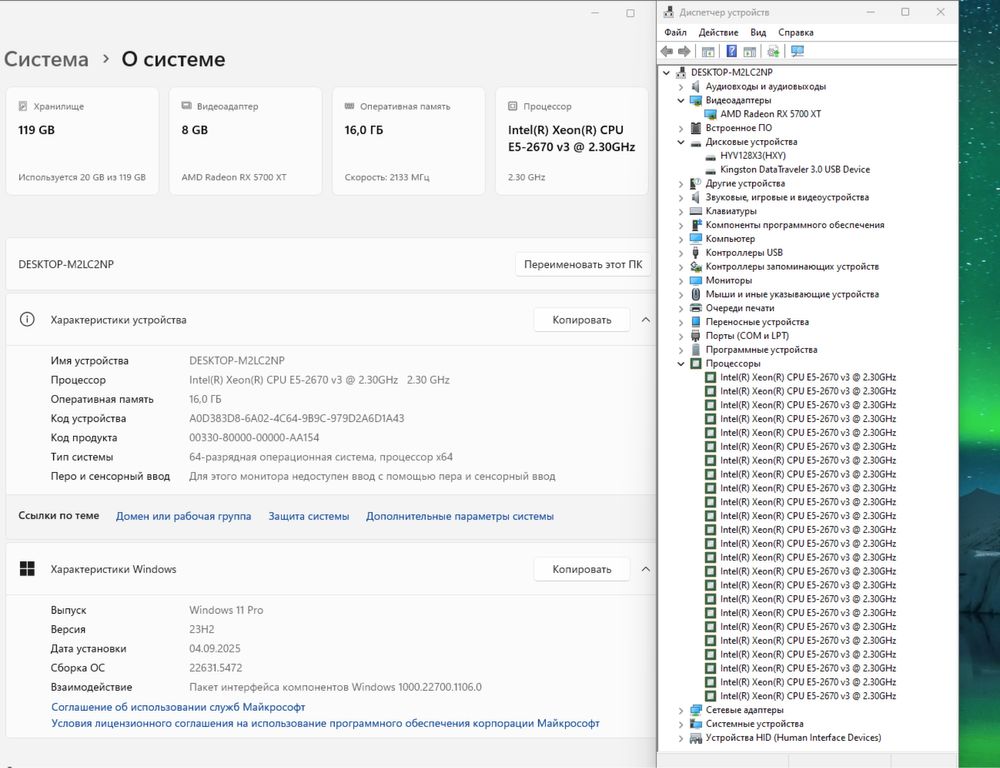
Task: Click the Процессор card icon
Action: tap(513, 106)
